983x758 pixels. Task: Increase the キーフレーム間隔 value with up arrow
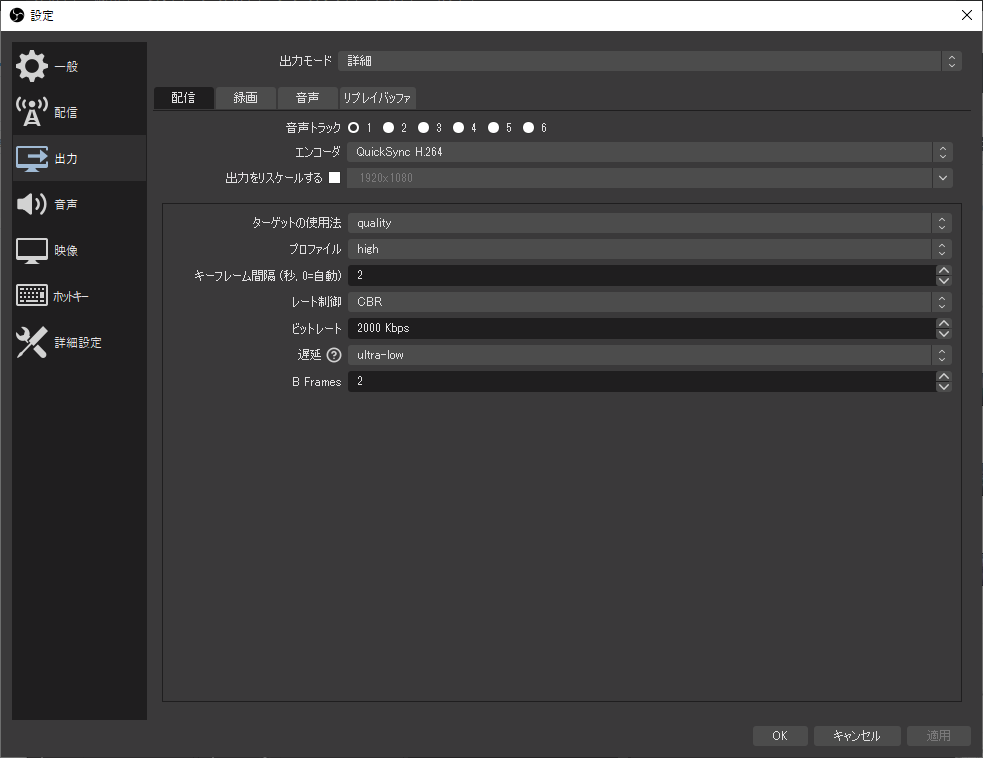pyautogui.click(x=944, y=270)
